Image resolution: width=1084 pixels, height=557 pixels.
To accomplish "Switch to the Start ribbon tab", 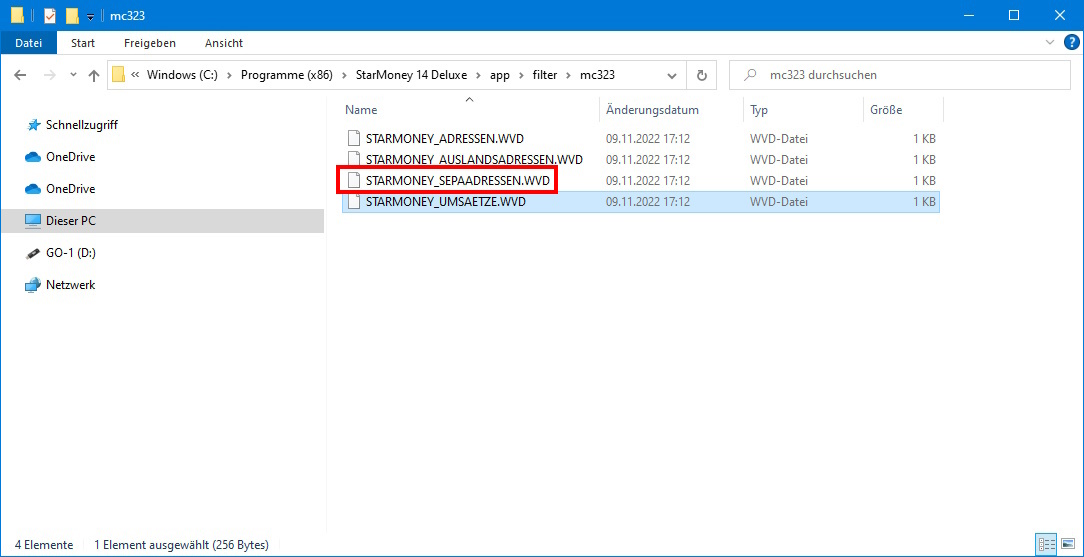I will point(83,43).
